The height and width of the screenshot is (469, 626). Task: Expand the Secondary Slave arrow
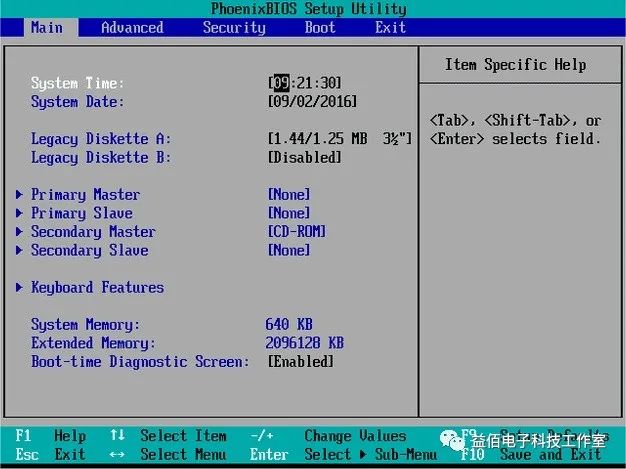(x=19, y=250)
